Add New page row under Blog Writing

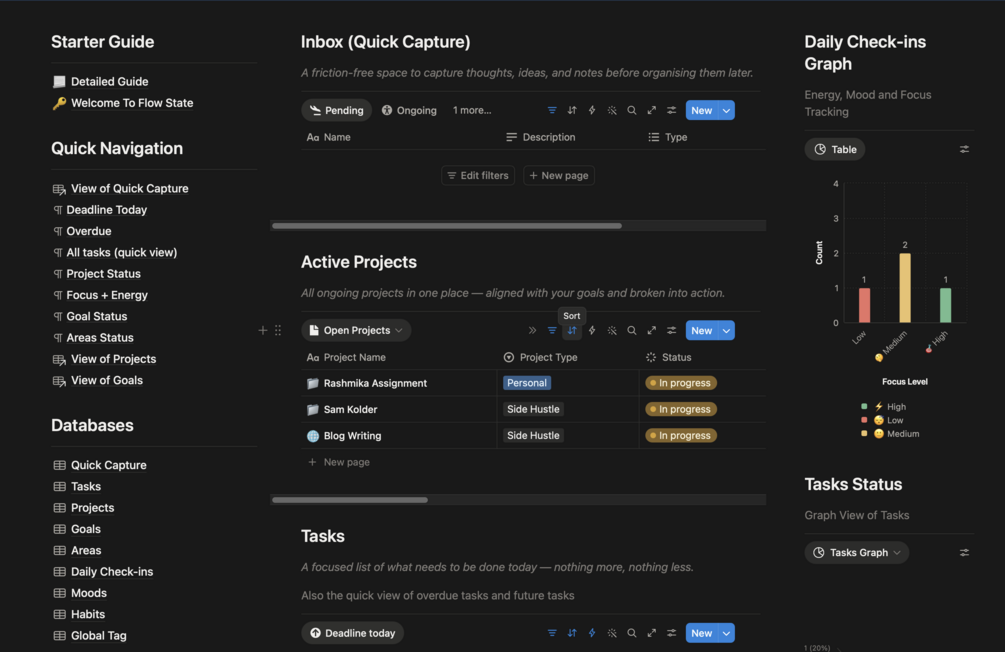(339, 462)
